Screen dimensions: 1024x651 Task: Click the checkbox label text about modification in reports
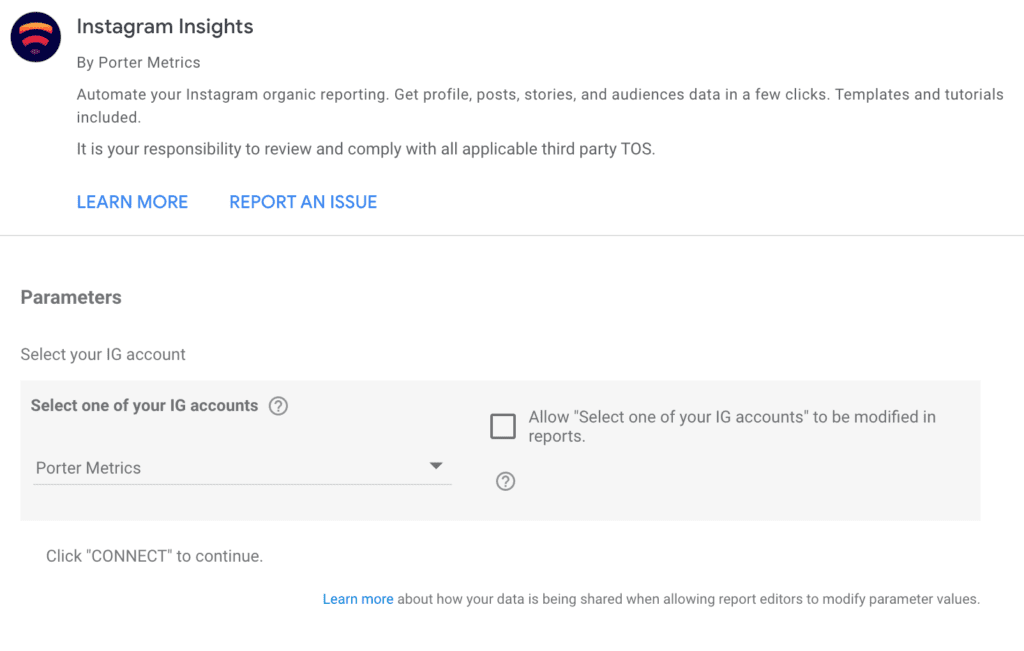730,426
